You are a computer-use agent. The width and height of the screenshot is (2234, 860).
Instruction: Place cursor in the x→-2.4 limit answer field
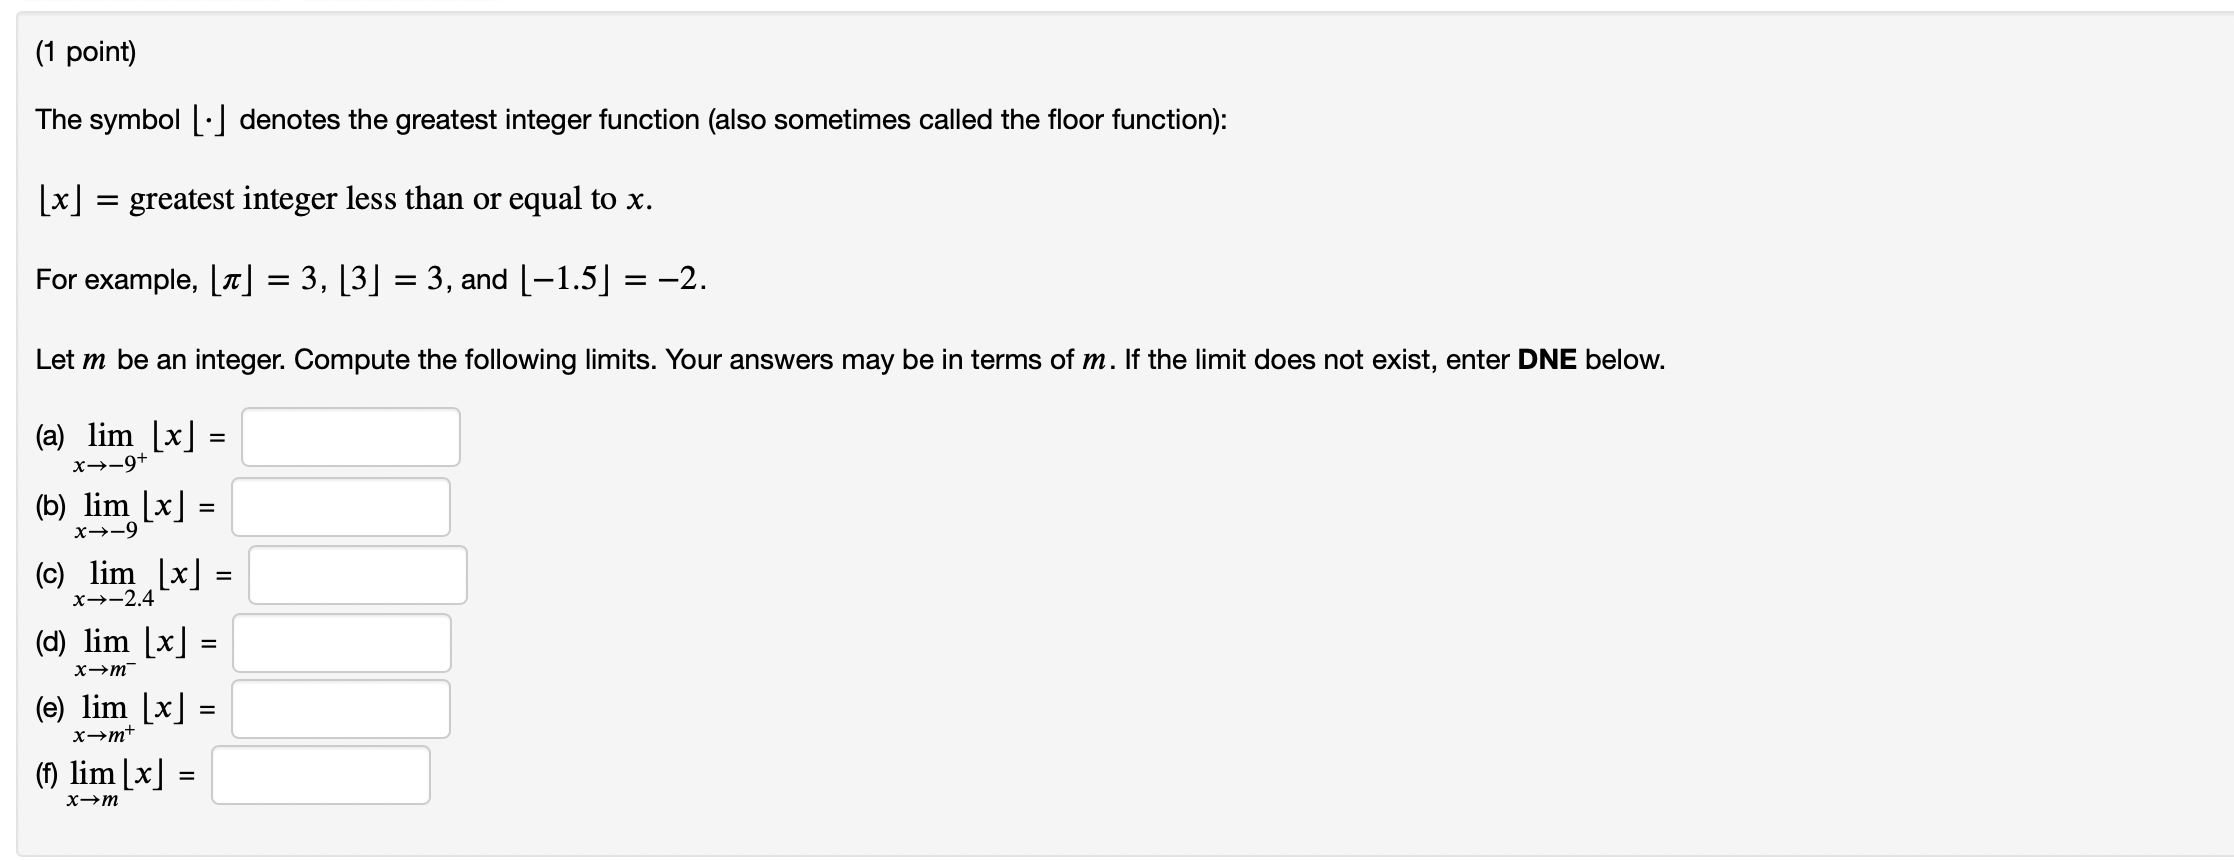click(358, 573)
